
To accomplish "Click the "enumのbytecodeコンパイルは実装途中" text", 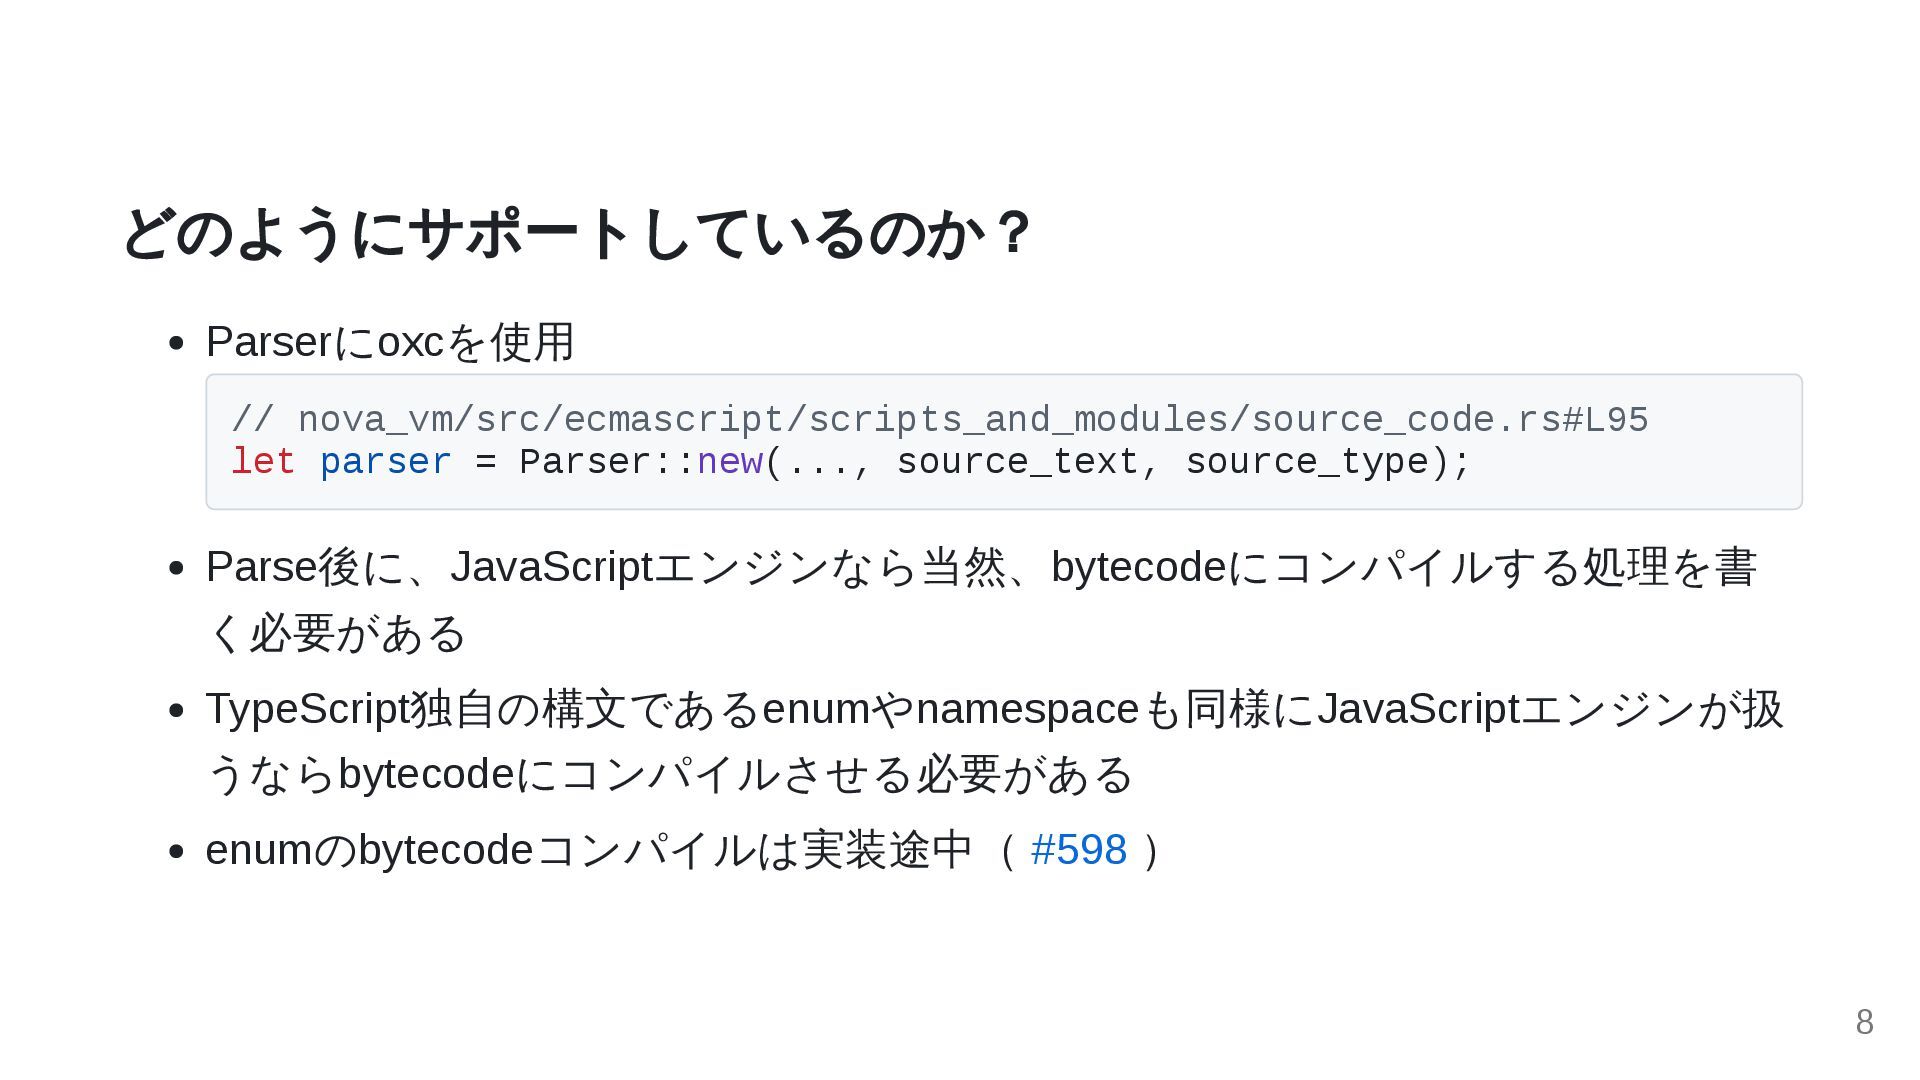I will [588, 850].
